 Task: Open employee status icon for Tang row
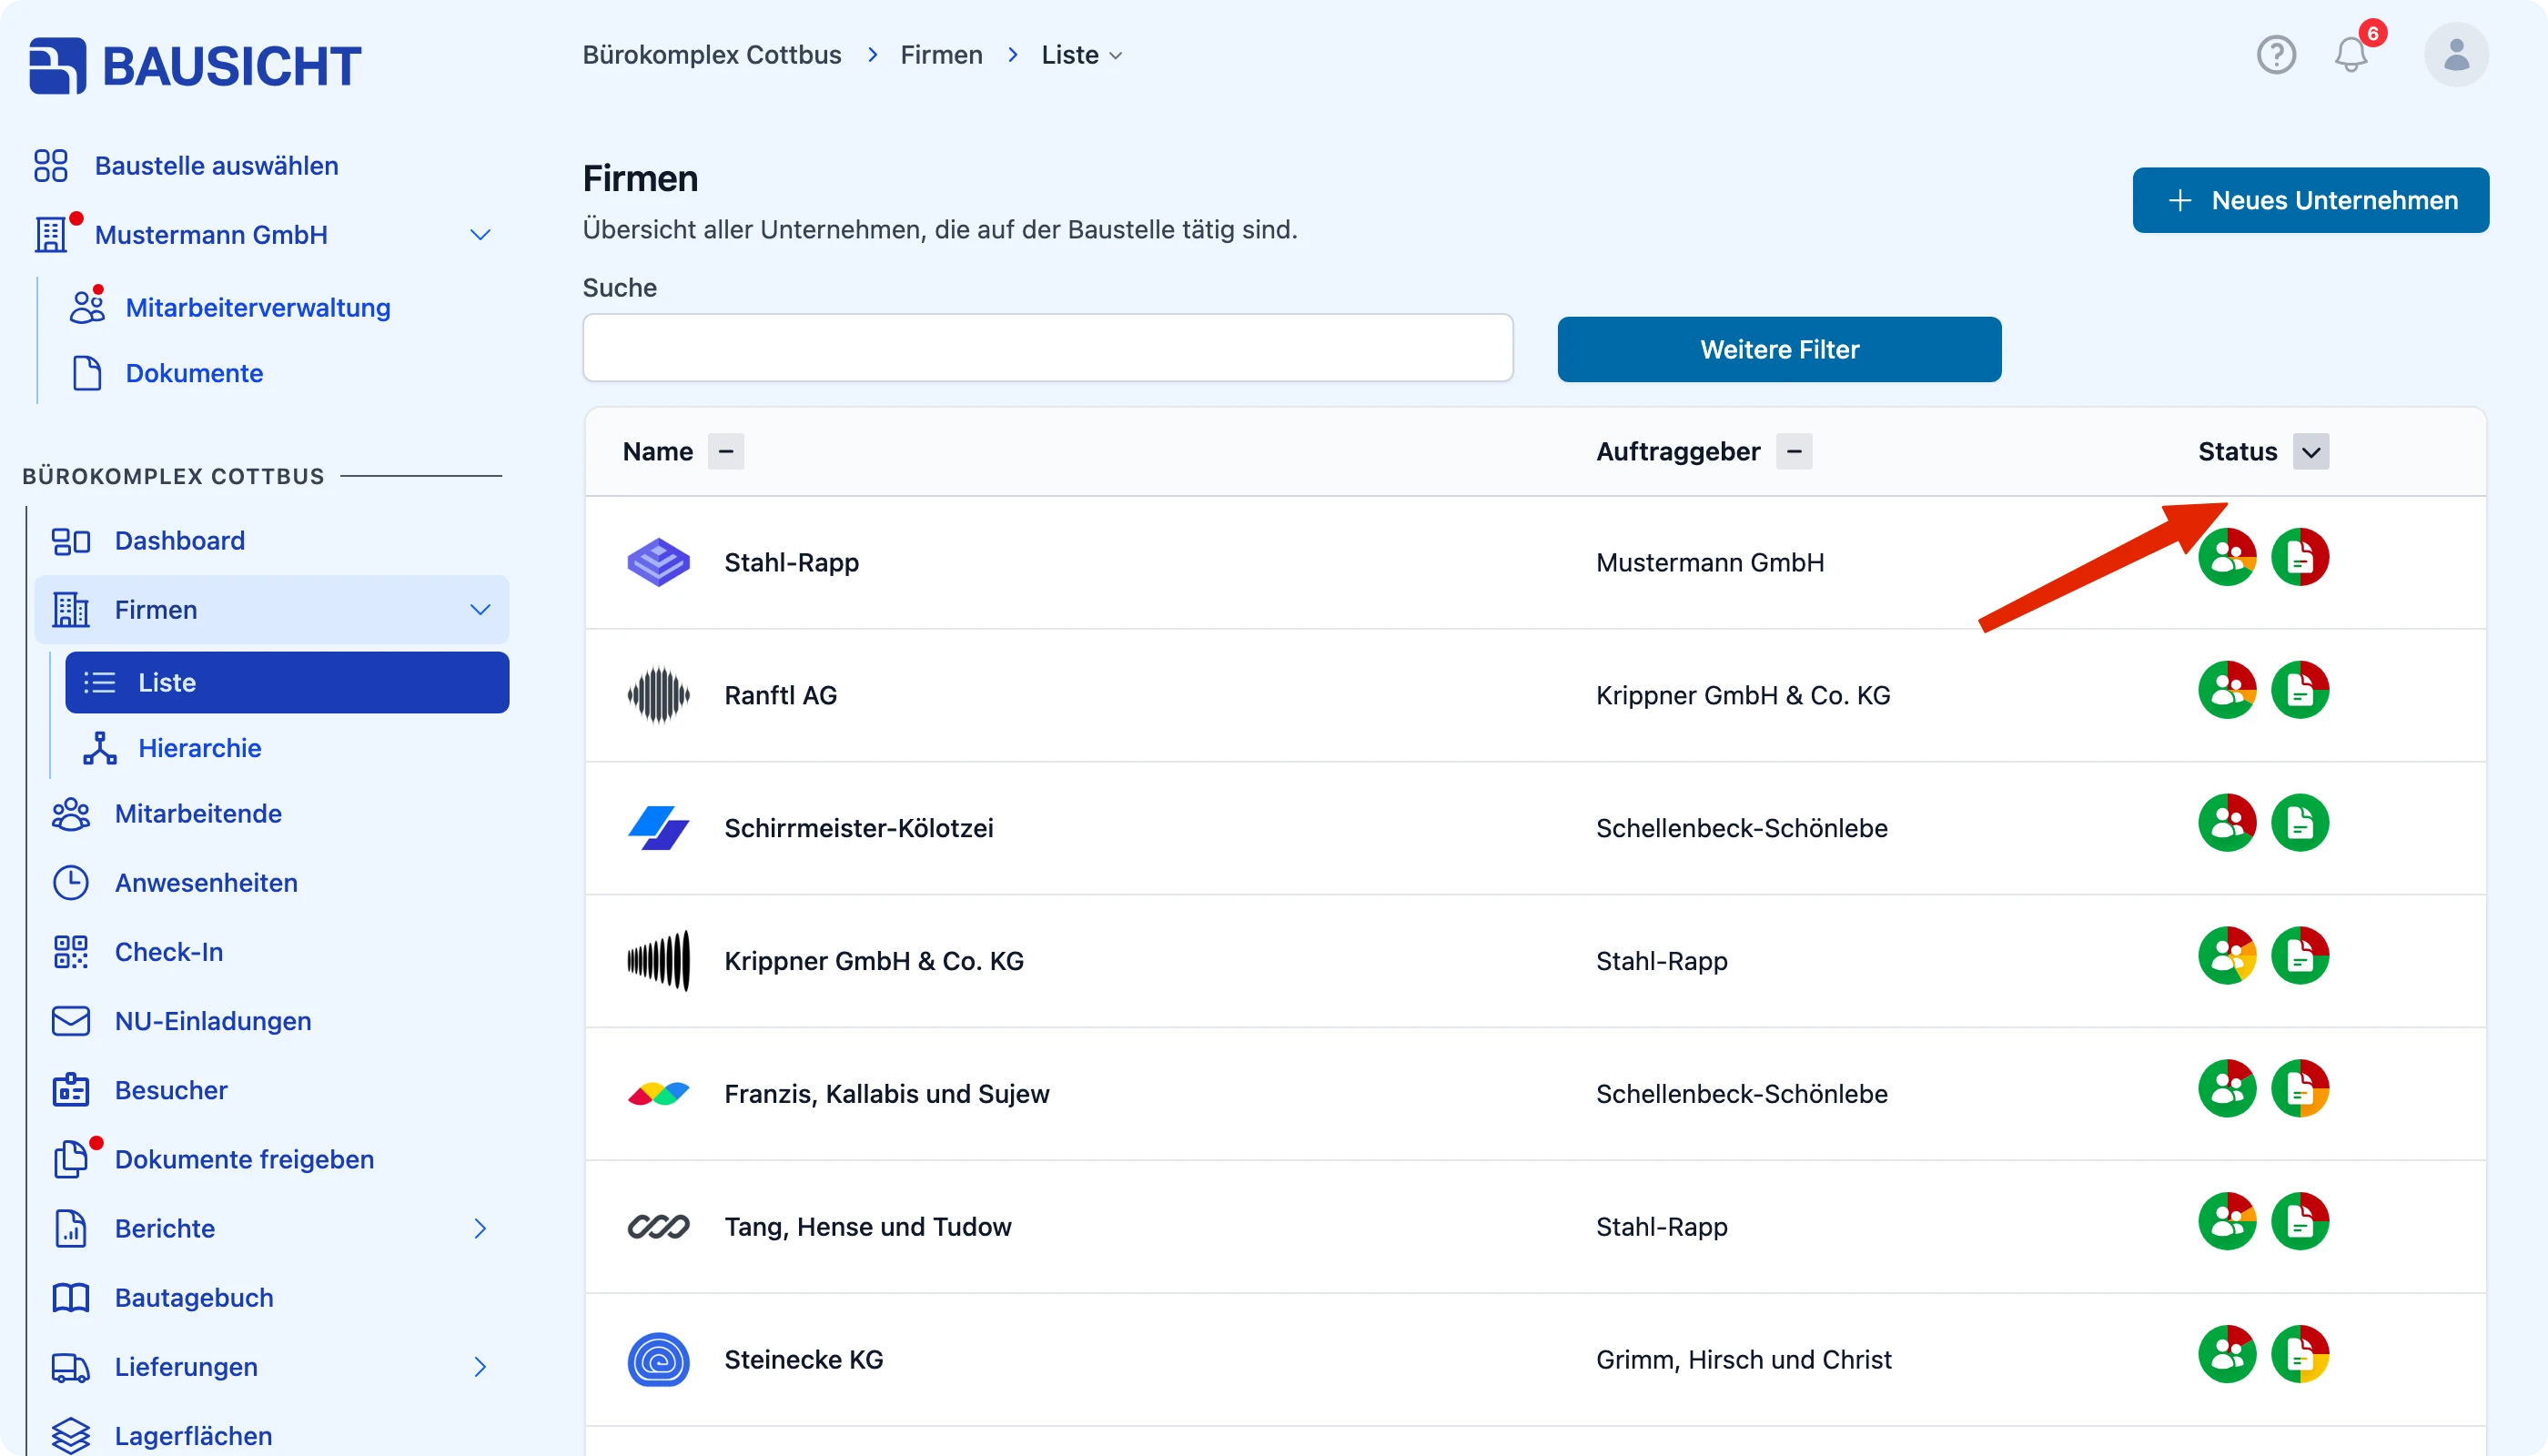pos(2227,1222)
